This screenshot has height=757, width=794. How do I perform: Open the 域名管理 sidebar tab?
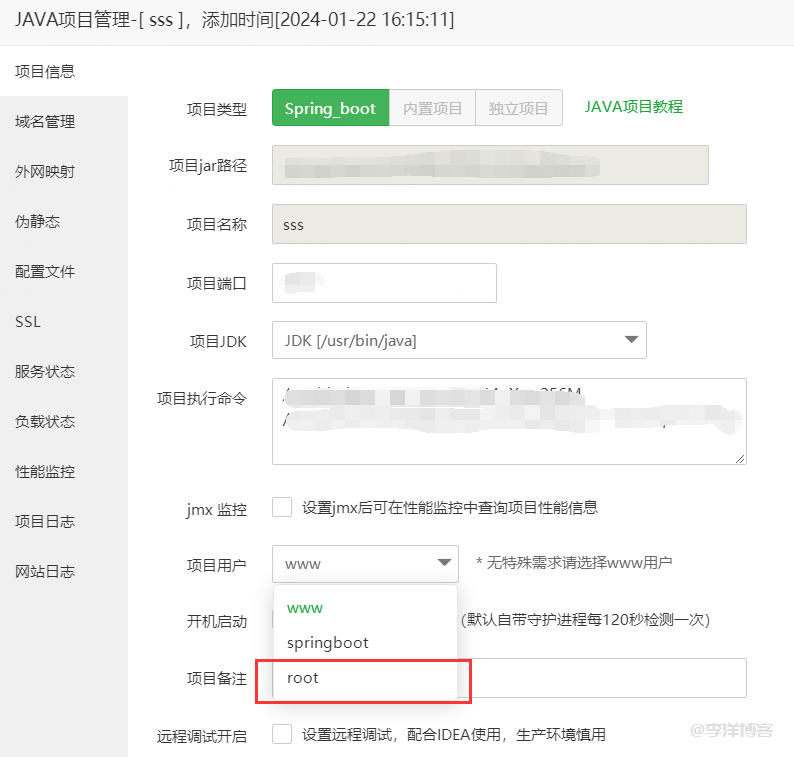click(45, 122)
